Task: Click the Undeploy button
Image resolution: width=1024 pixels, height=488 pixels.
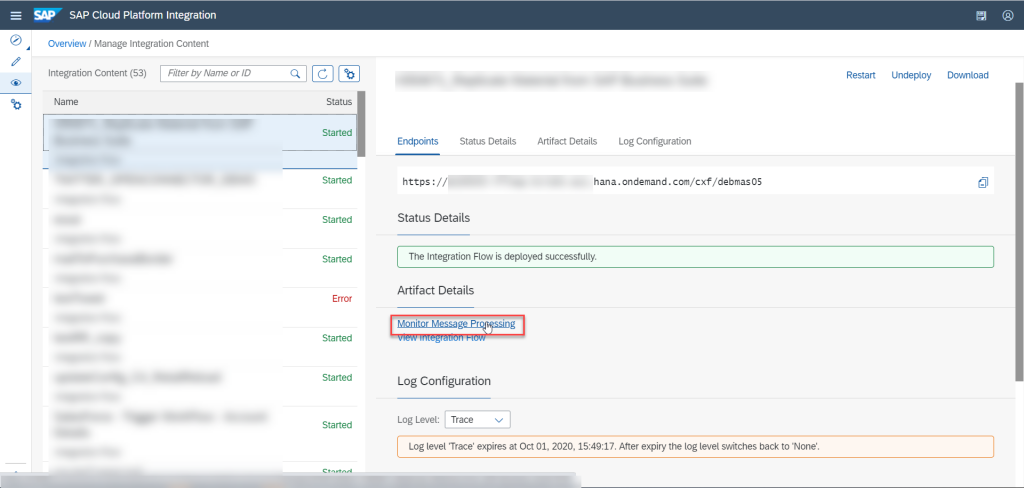Action: click(x=911, y=75)
